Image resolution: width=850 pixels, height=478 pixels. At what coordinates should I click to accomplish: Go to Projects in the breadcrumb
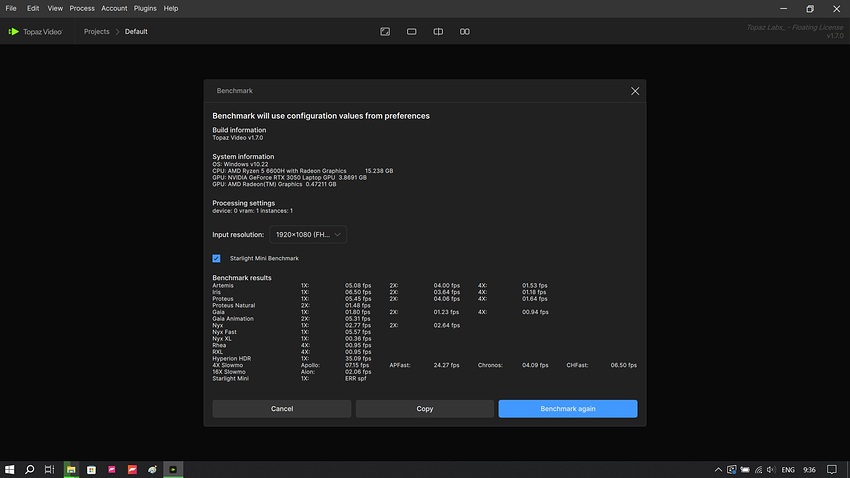point(96,31)
